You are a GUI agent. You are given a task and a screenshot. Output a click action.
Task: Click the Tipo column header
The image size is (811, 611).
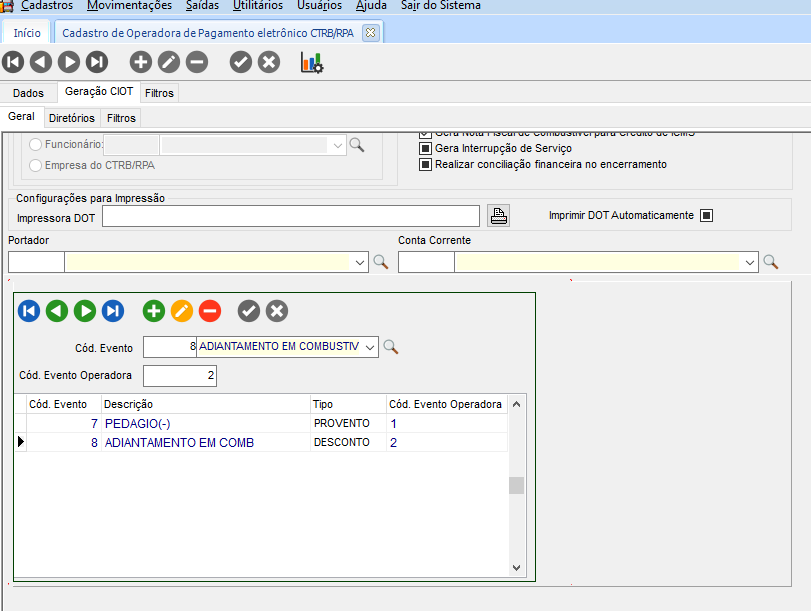tap(349, 404)
